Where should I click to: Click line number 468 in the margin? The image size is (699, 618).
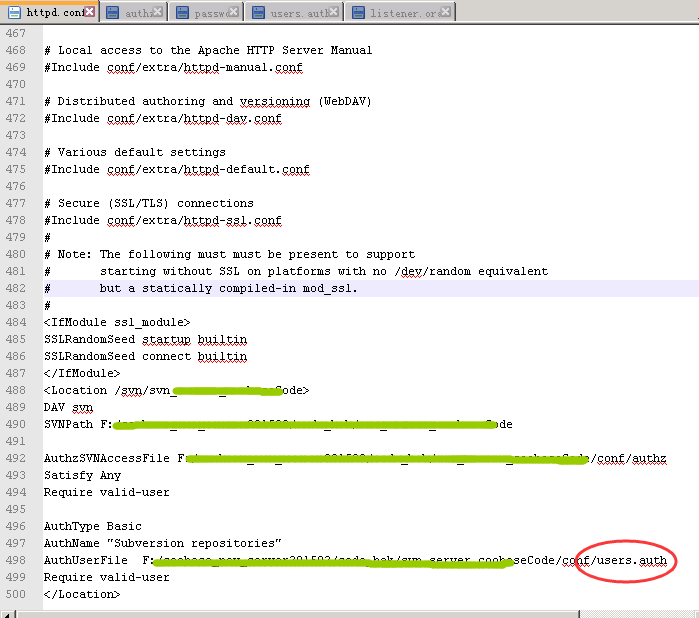[x=16, y=50]
